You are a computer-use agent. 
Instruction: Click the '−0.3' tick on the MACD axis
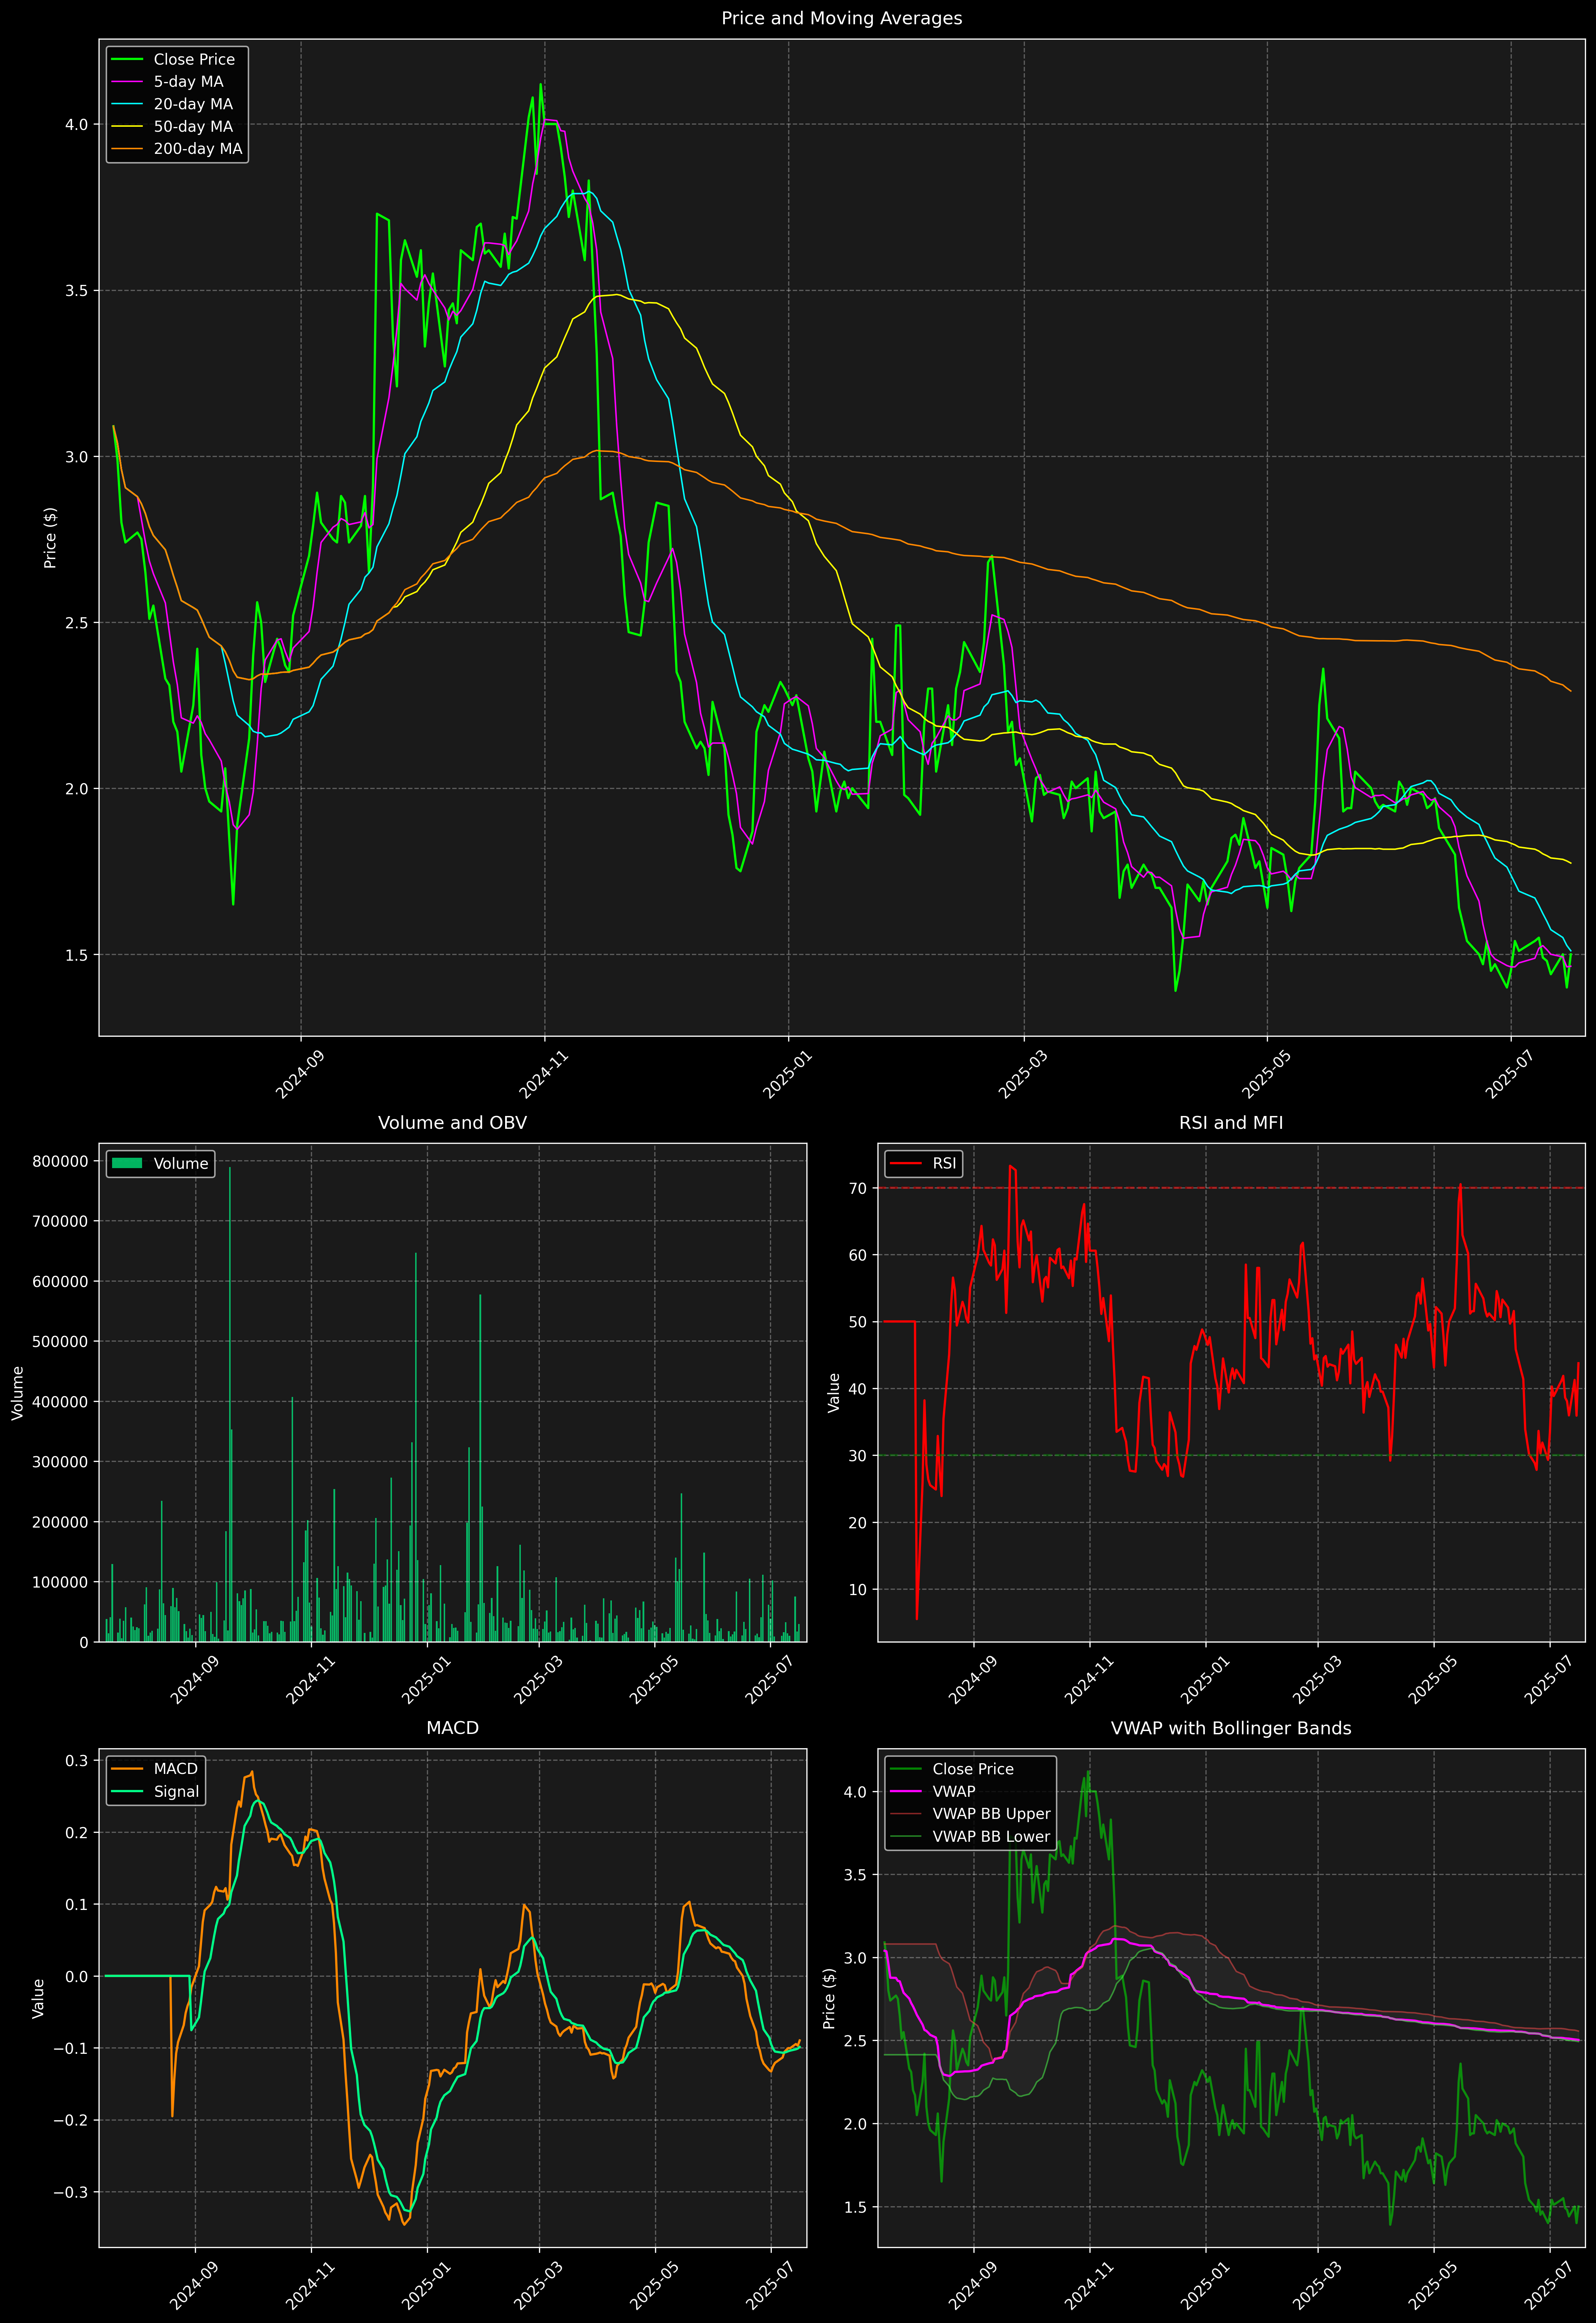click(71, 2192)
